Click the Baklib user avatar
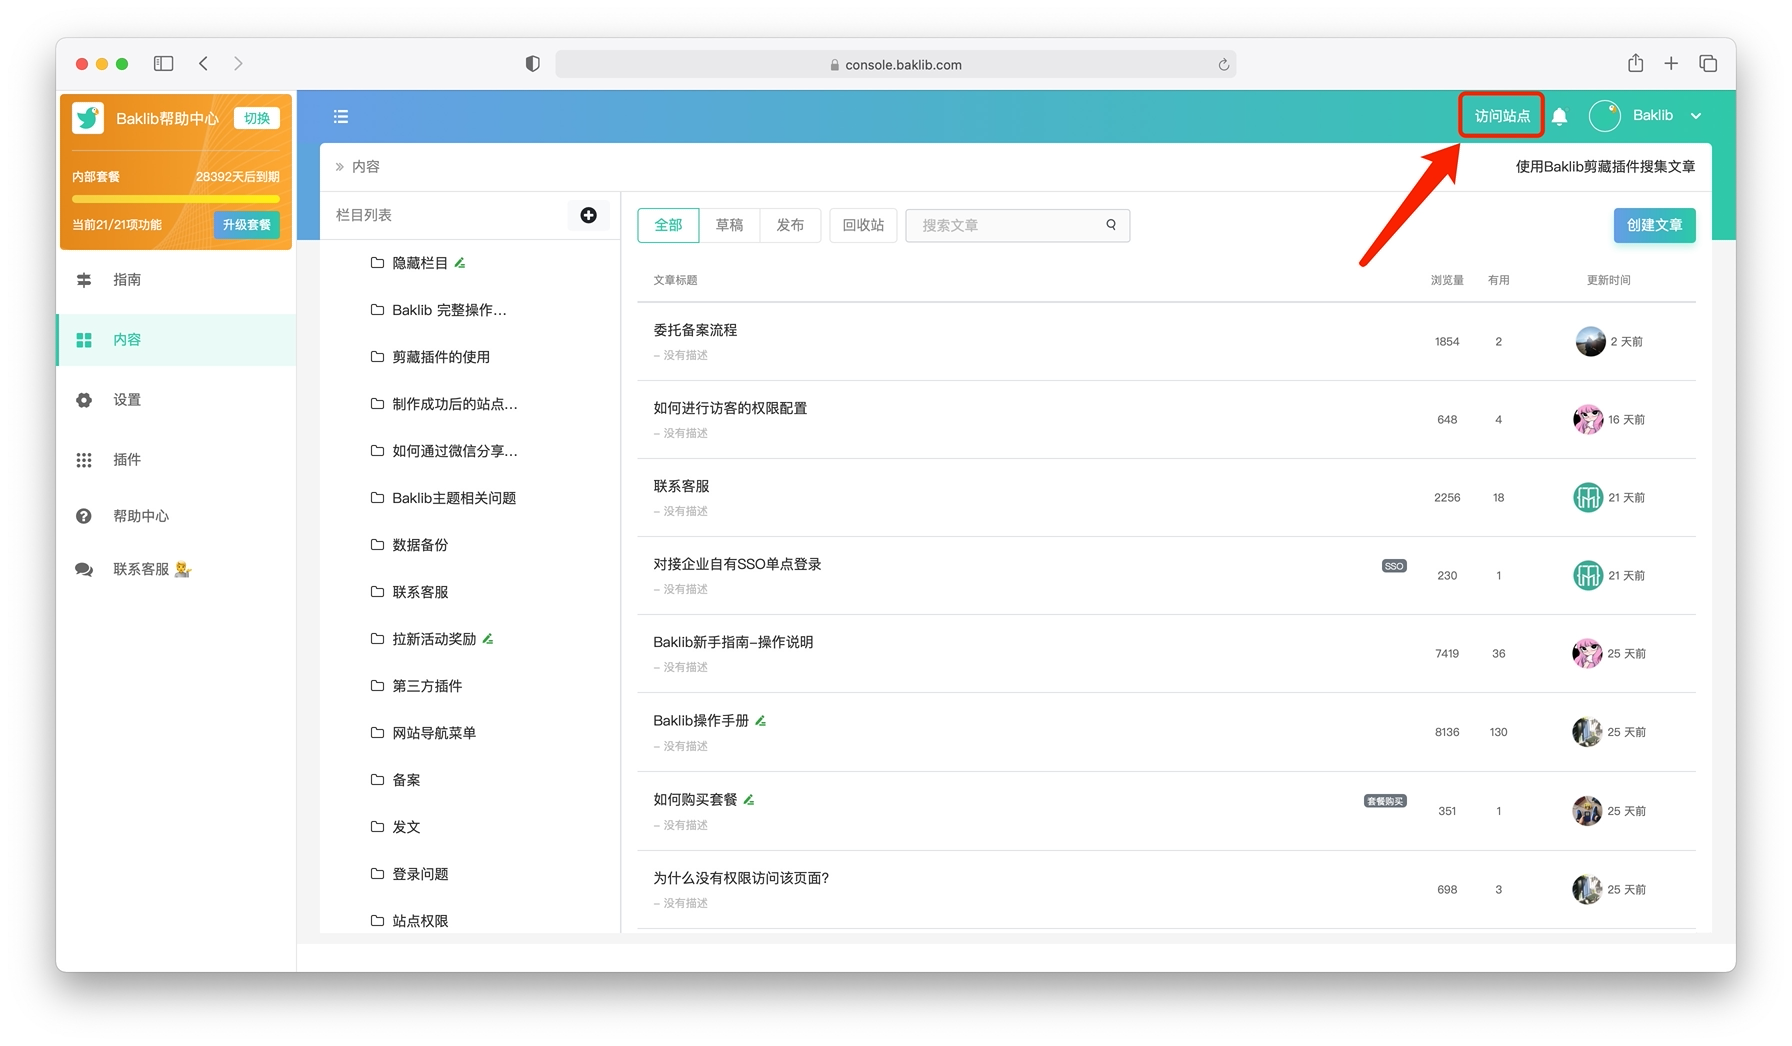The width and height of the screenshot is (1792, 1046). pos(1605,116)
